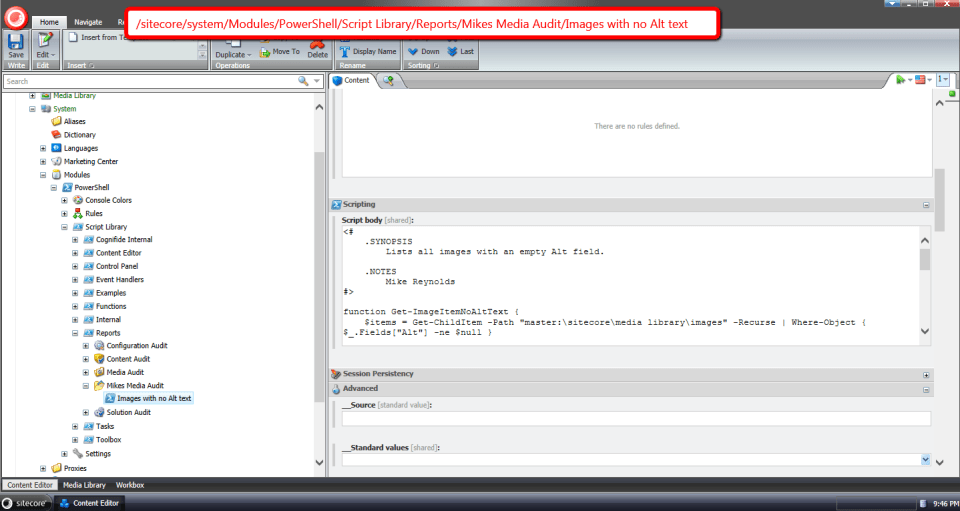Collapse the Reports tree node
The width and height of the screenshot is (960, 511).
coord(75,333)
